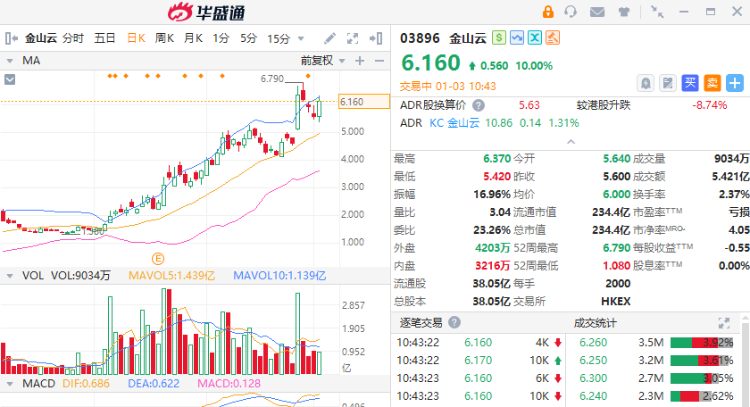Switch to 分时 intraday chart
The width and height of the screenshot is (750, 407).
click(73, 38)
